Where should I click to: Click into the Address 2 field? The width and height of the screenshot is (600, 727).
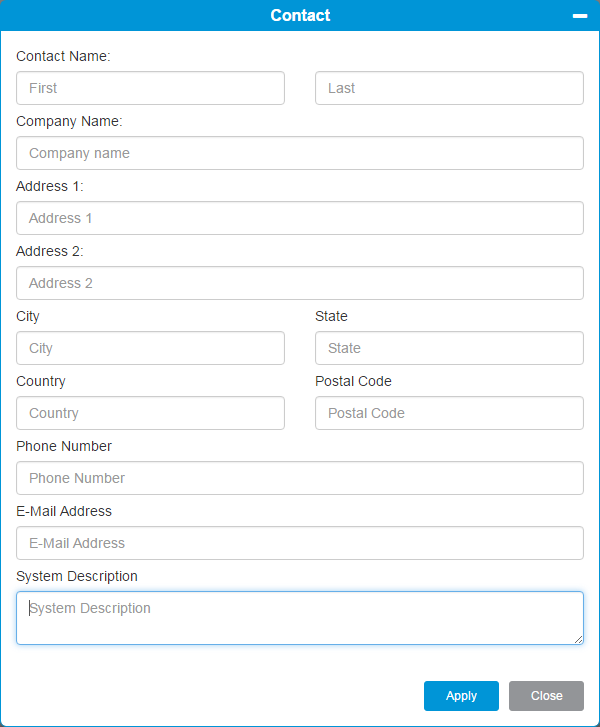tap(300, 283)
